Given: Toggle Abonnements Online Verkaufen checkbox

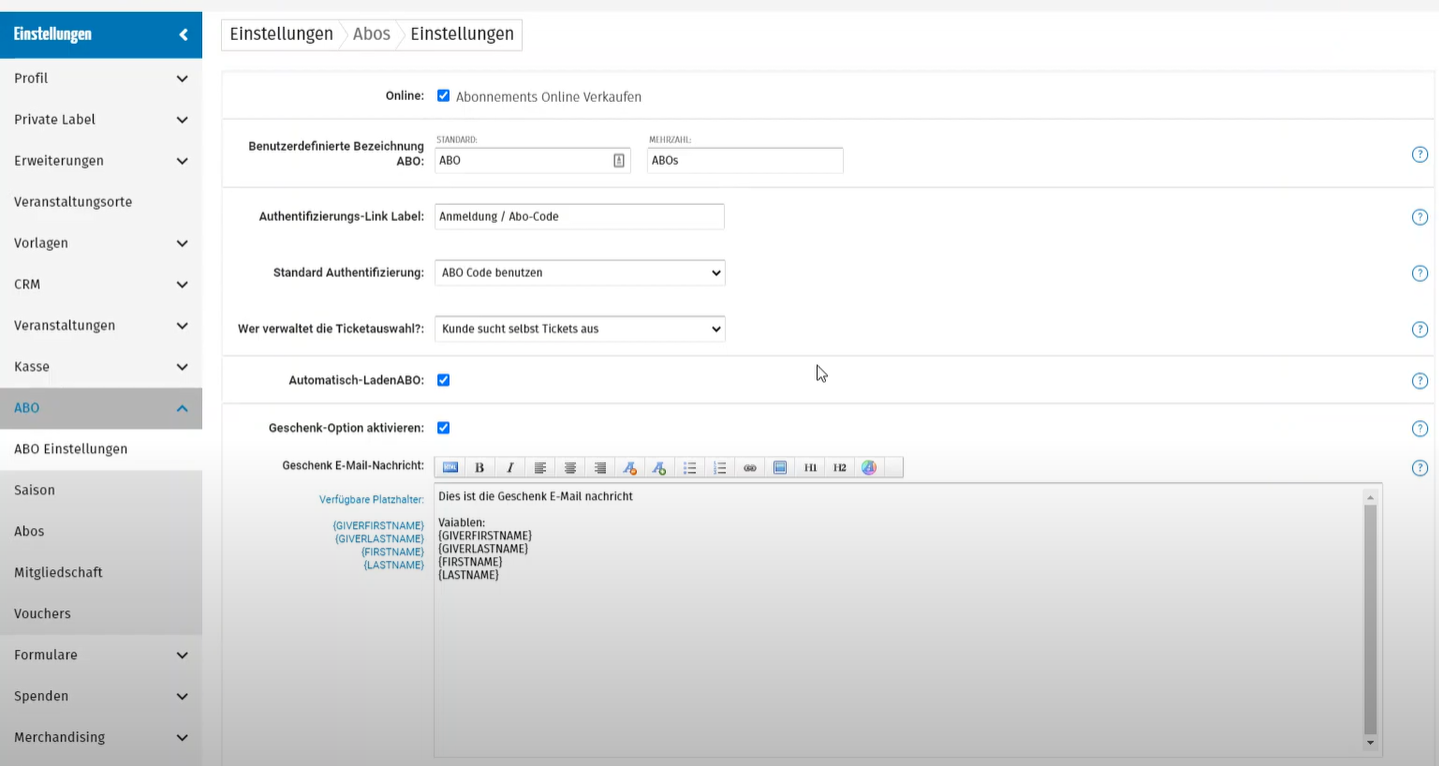Looking at the screenshot, I should click(443, 96).
